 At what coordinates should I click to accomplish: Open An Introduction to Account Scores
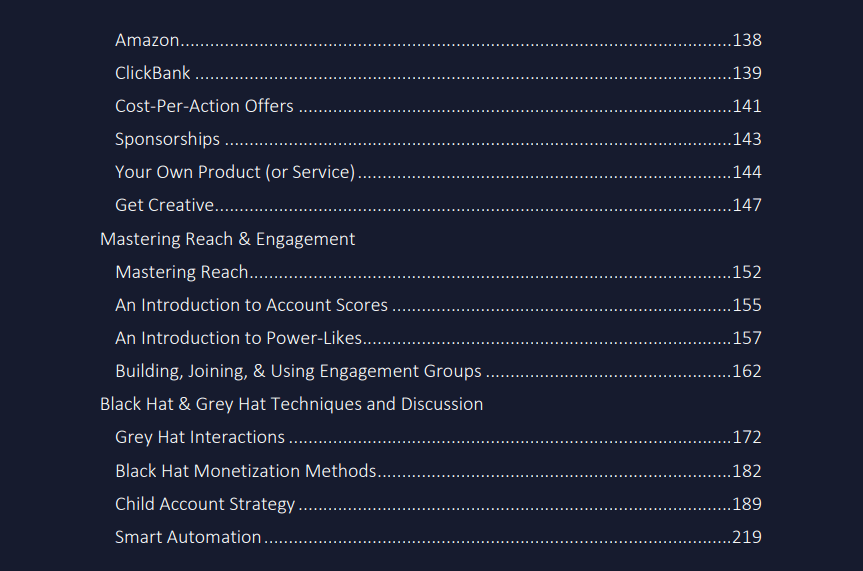click(438, 305)
